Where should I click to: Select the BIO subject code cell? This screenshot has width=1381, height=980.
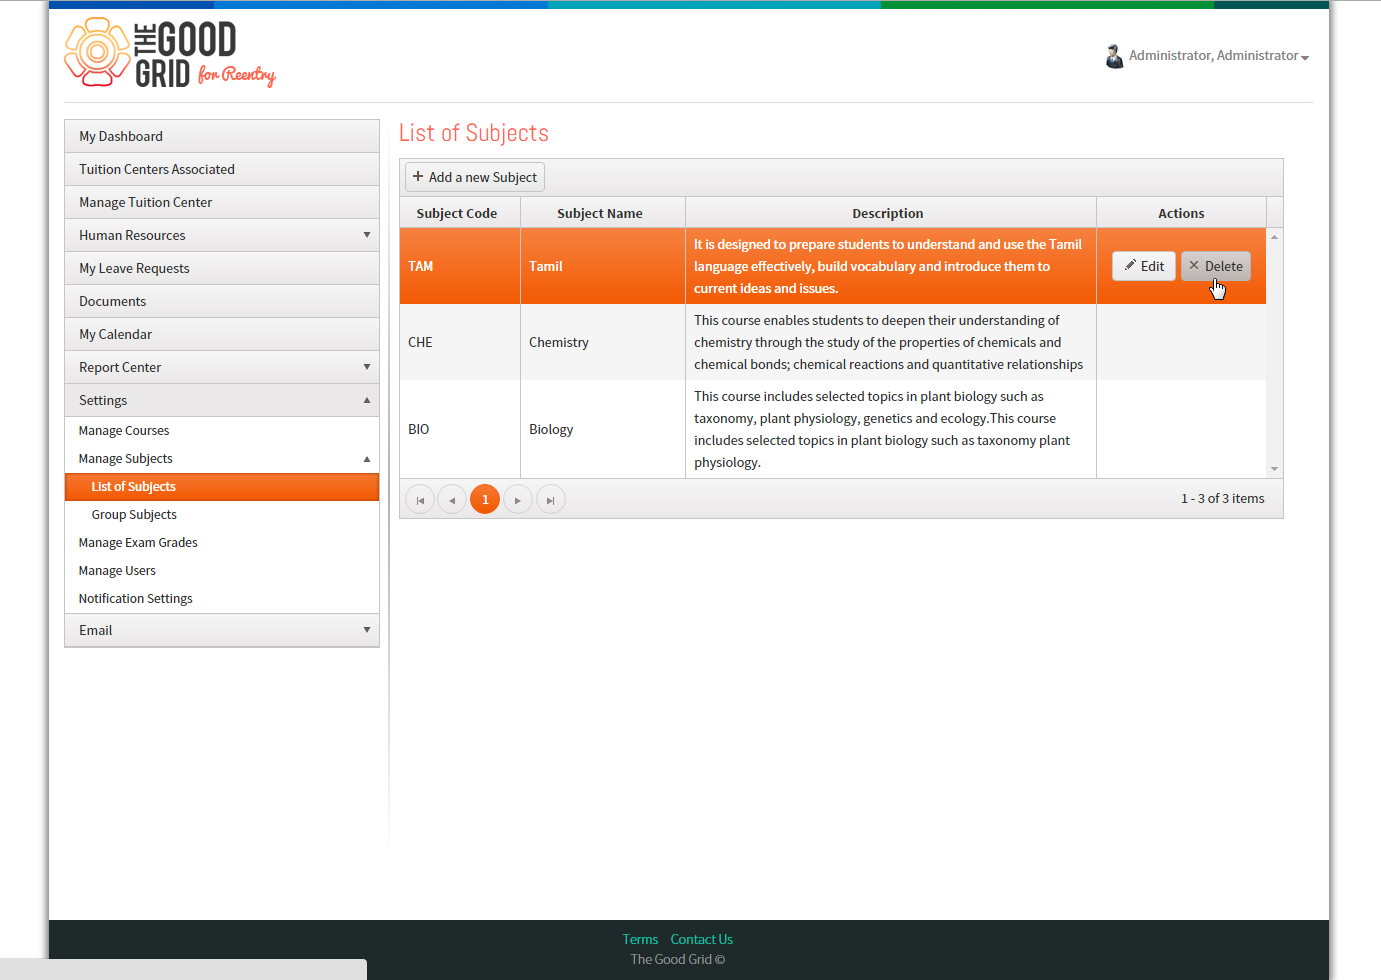coord(460,429)
